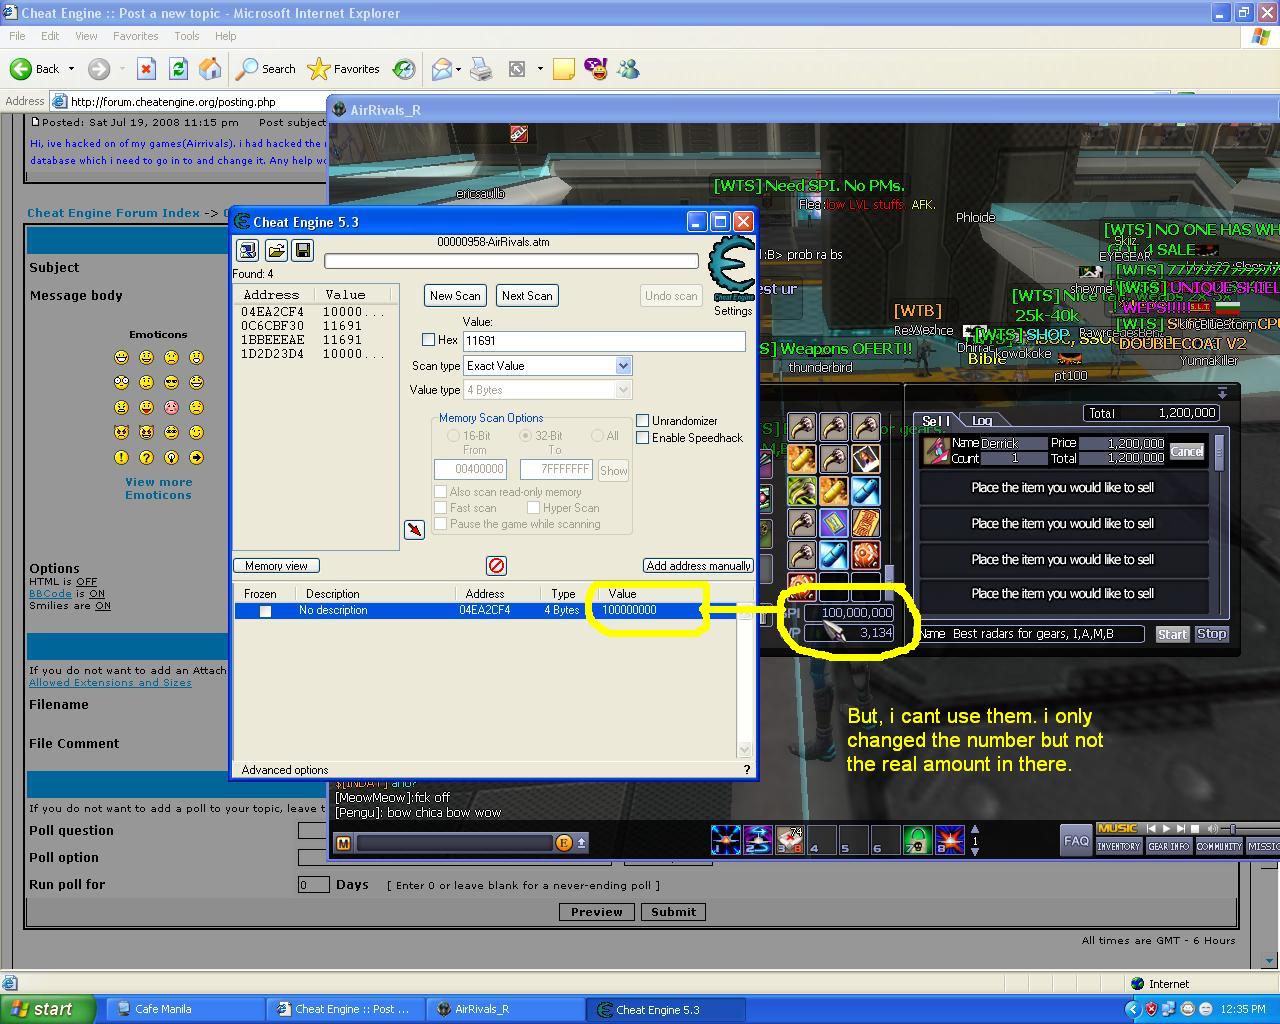Click the Print icon in IE toolbar
The height and width of the screenshot is (1024, 1280).
coord(481,69)
